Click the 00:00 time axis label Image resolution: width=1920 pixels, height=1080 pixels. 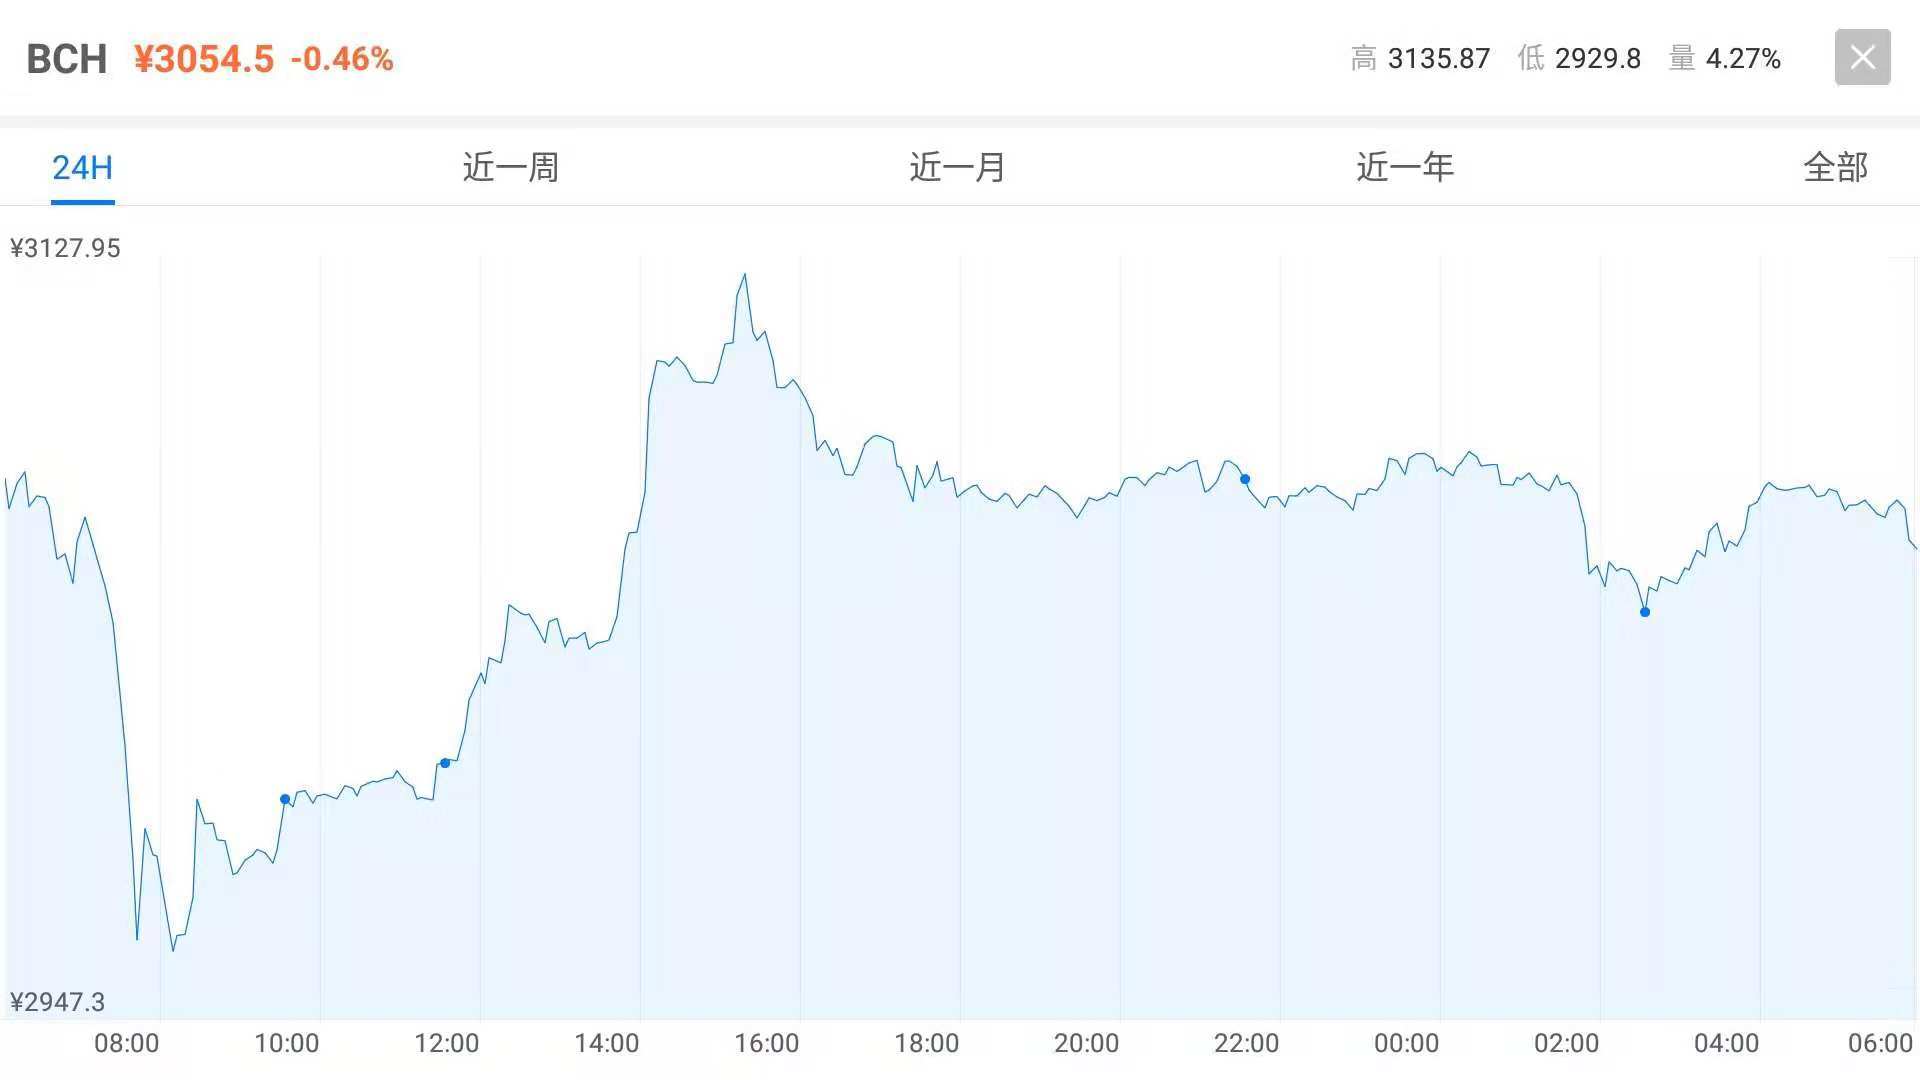(1406, 1043)
